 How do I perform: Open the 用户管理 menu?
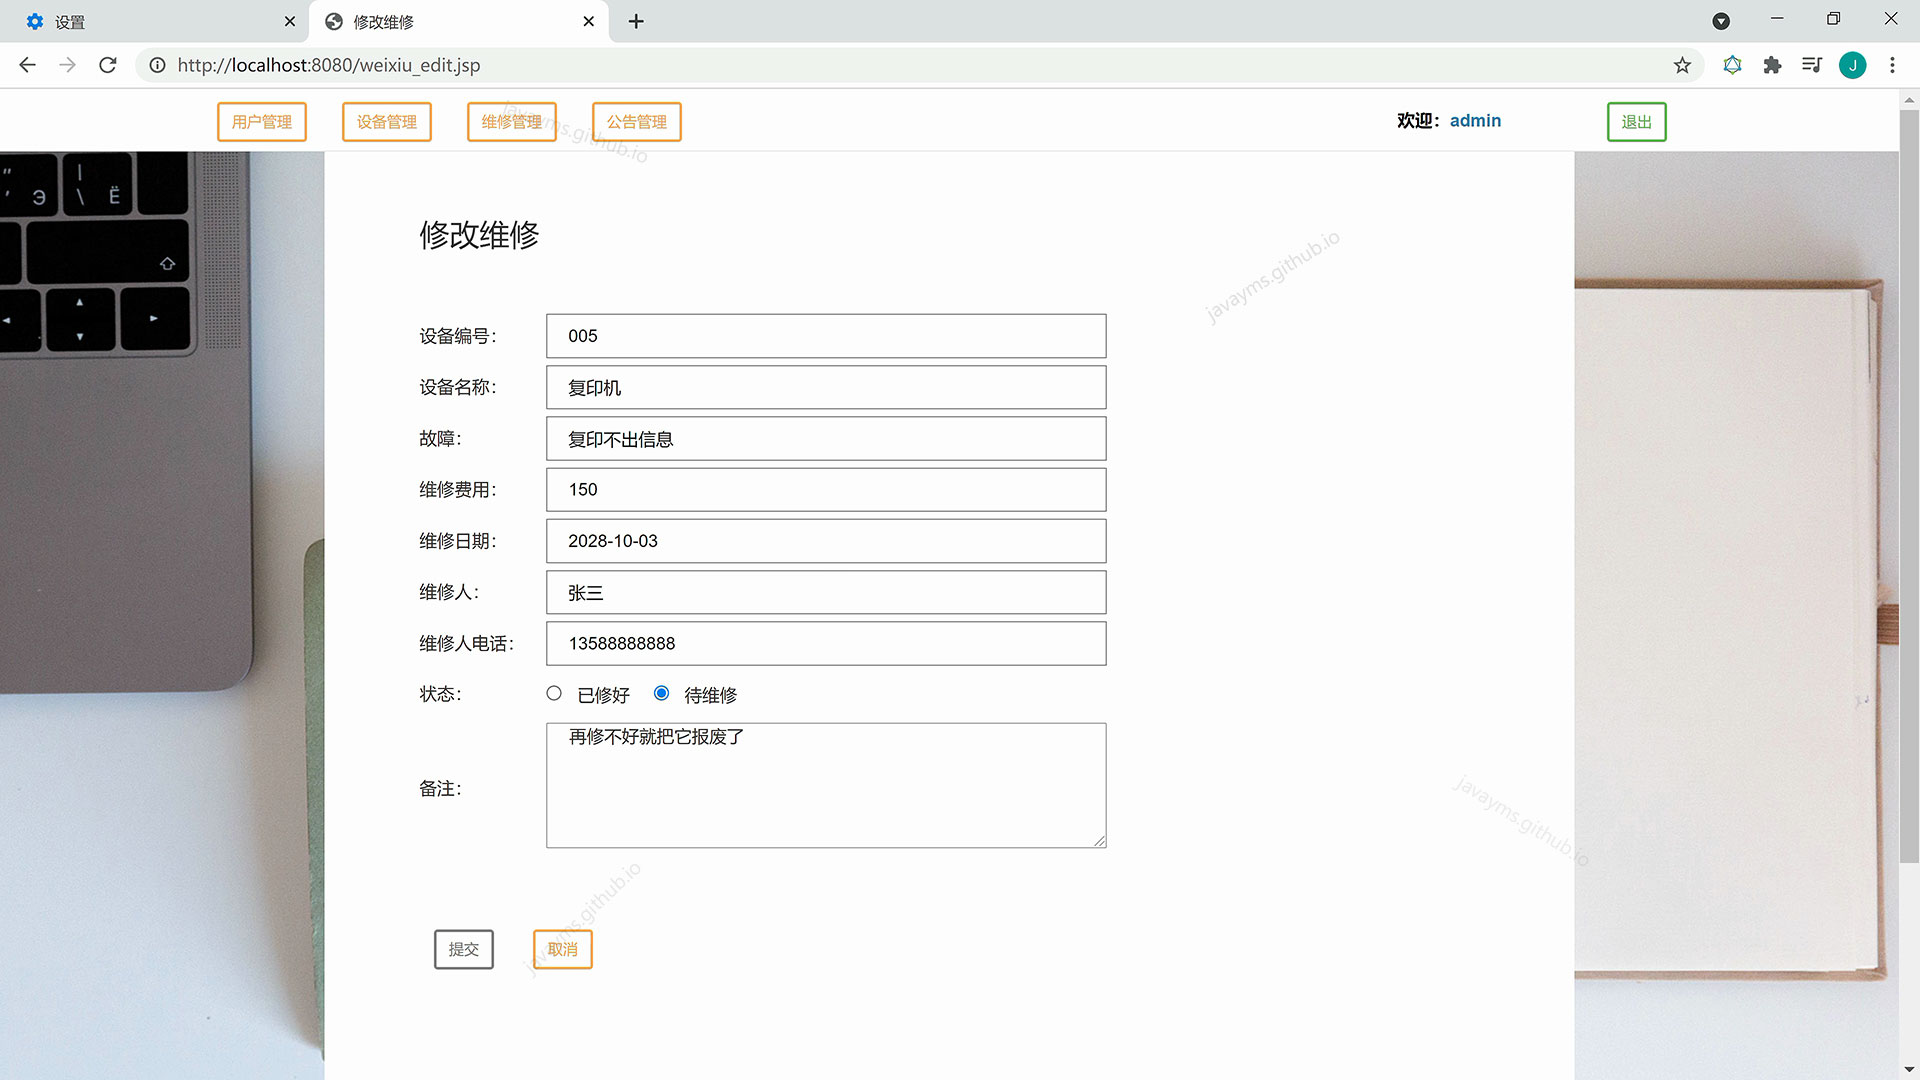(x=262, y=122)
